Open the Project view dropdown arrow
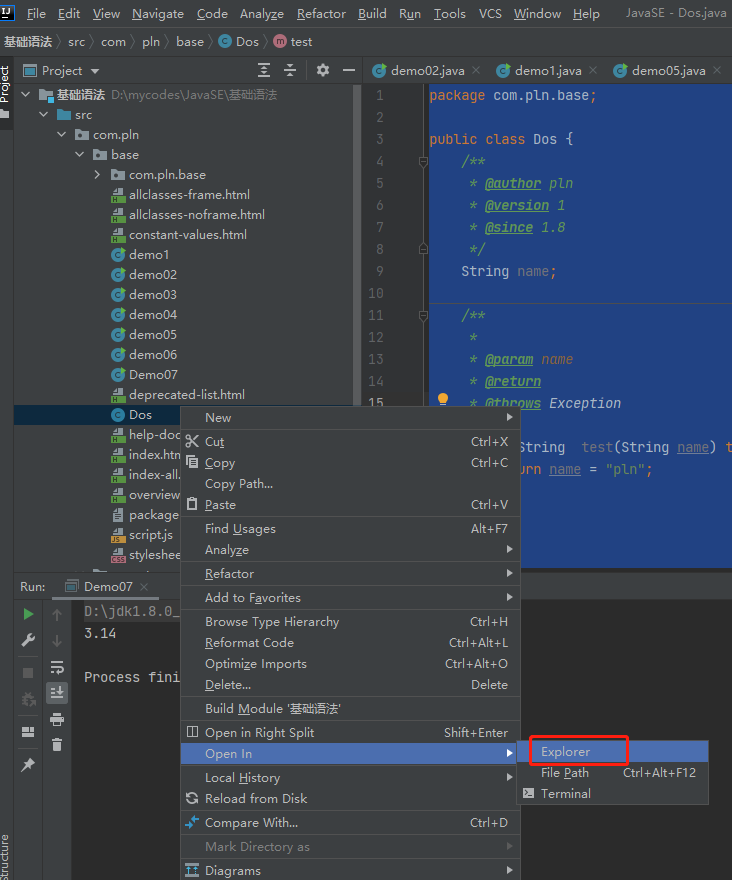This screenshot has height=880, width=732. [95, 71]
